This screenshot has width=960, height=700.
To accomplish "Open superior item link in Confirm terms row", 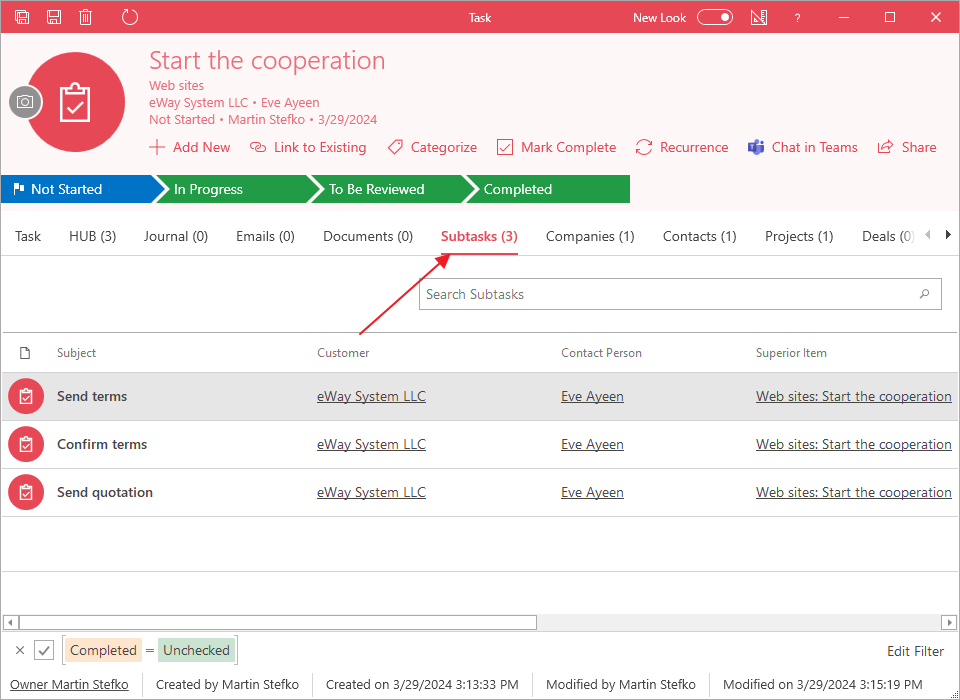I will point(853,444).
